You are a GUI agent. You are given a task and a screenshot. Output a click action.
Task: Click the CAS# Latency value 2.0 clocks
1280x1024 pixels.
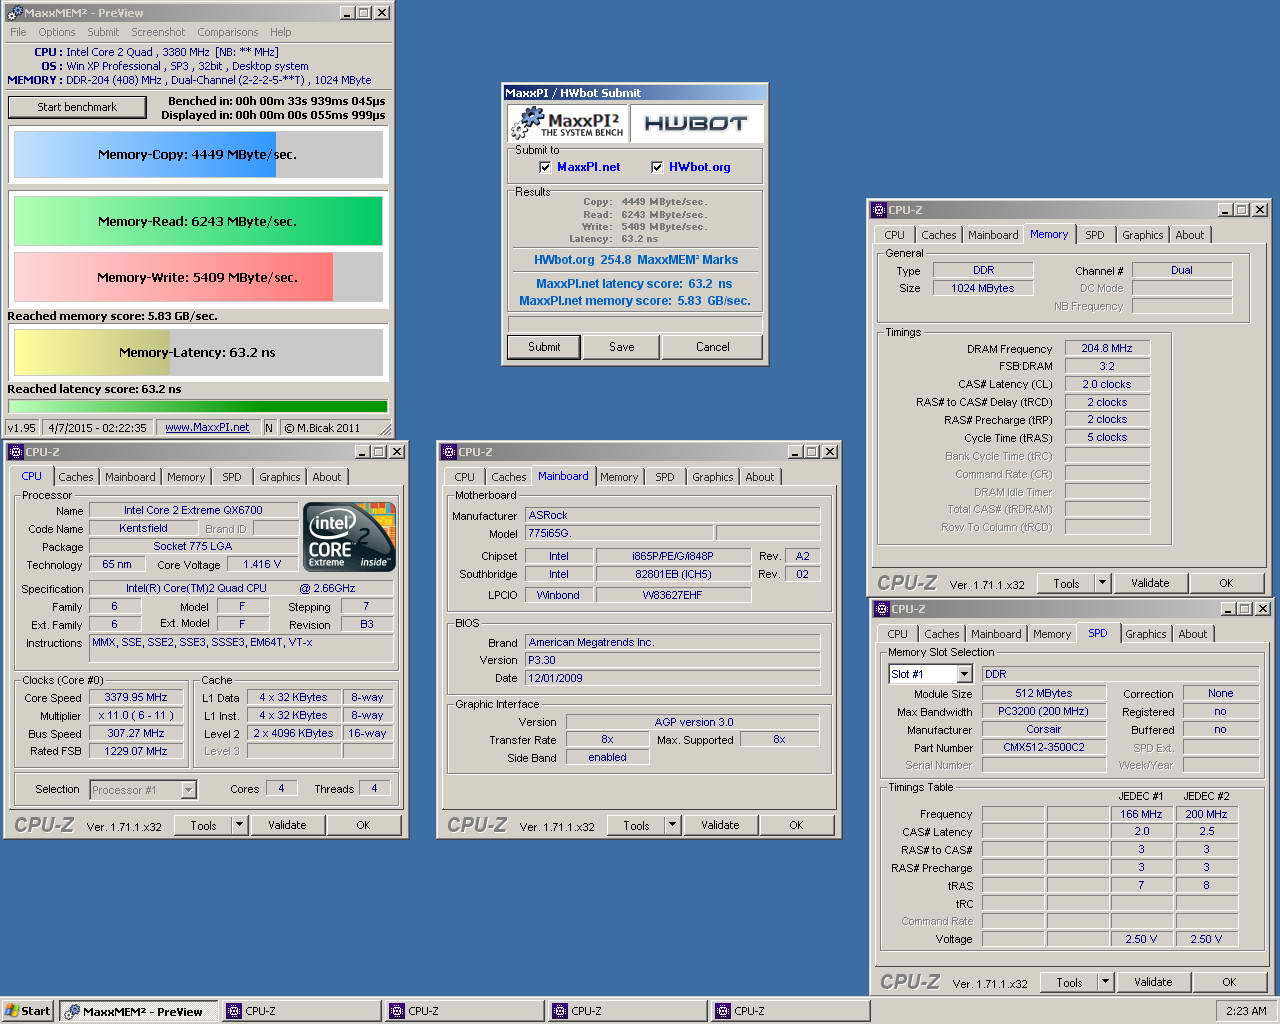(1107, 384)
